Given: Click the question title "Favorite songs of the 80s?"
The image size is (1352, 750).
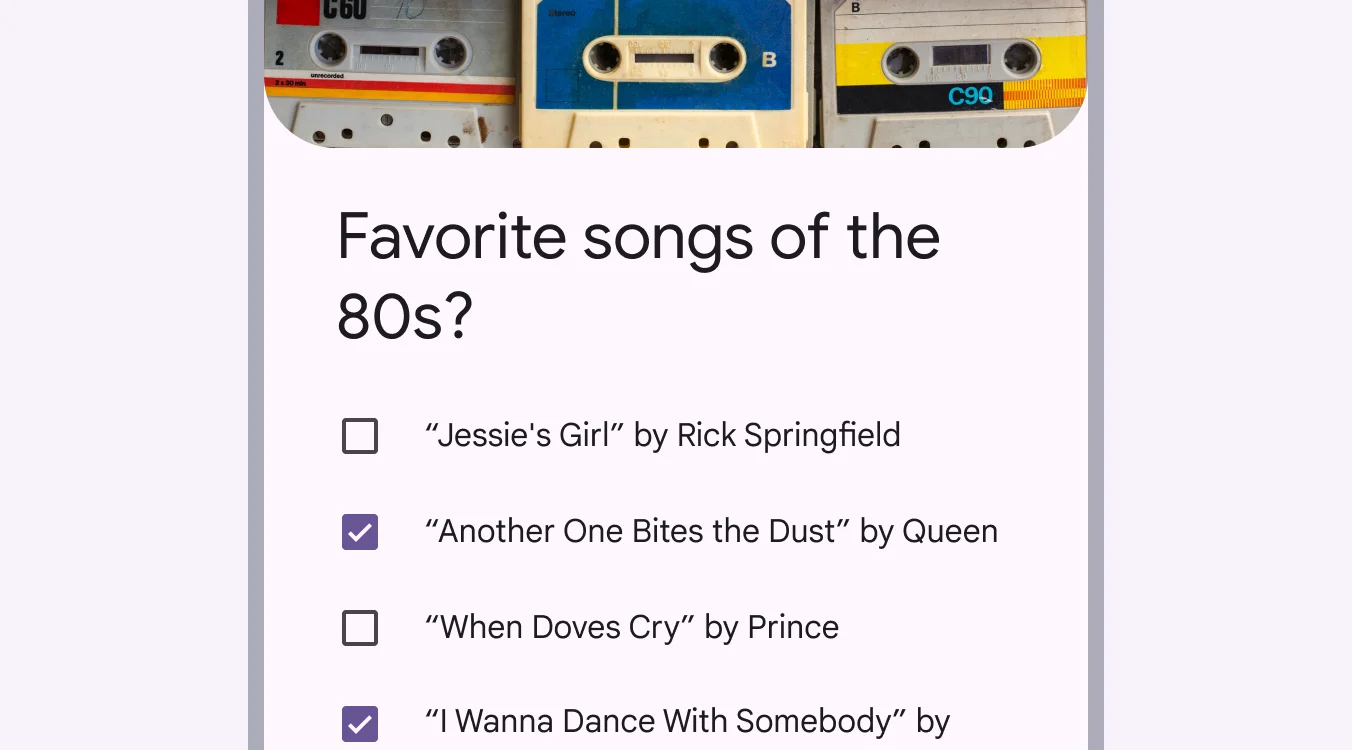Looking at the screenshot, I should pos(638,275).
